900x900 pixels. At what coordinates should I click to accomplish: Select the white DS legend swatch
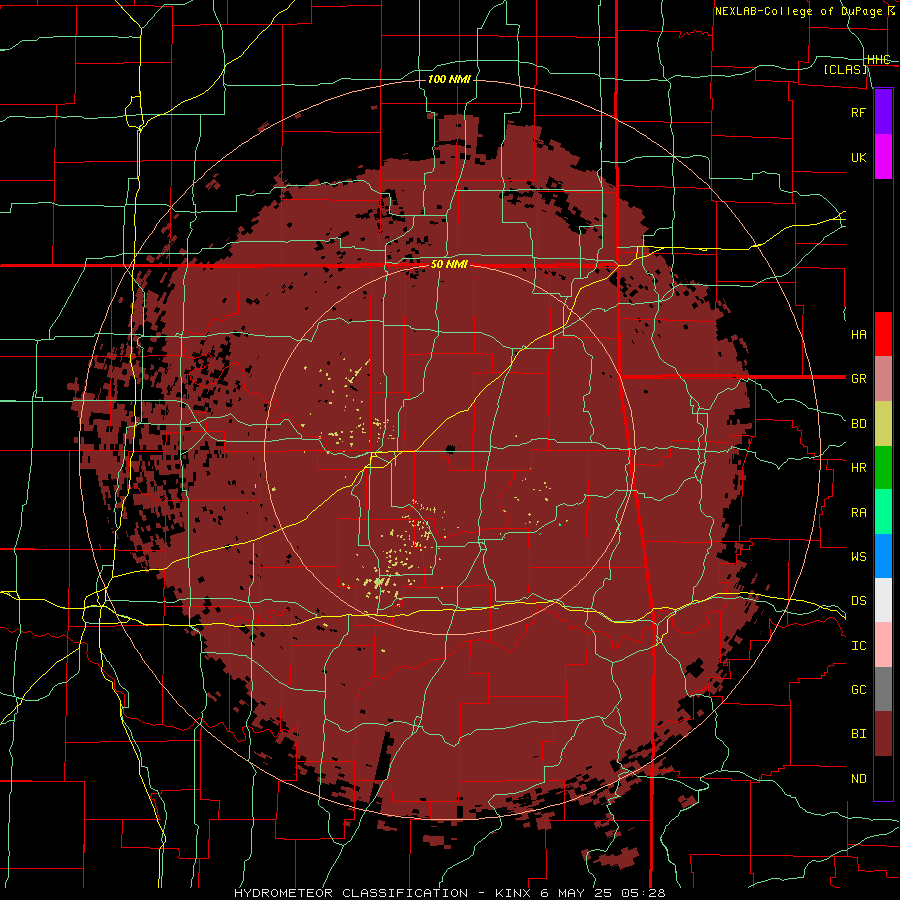[x=883, y=600]
